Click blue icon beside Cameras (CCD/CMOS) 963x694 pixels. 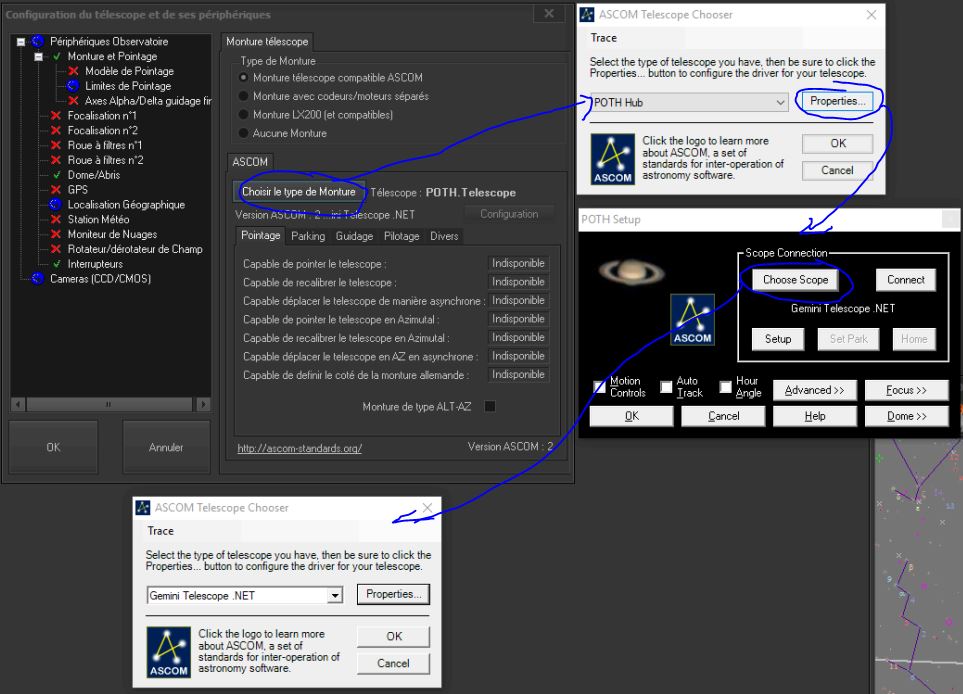39,279
